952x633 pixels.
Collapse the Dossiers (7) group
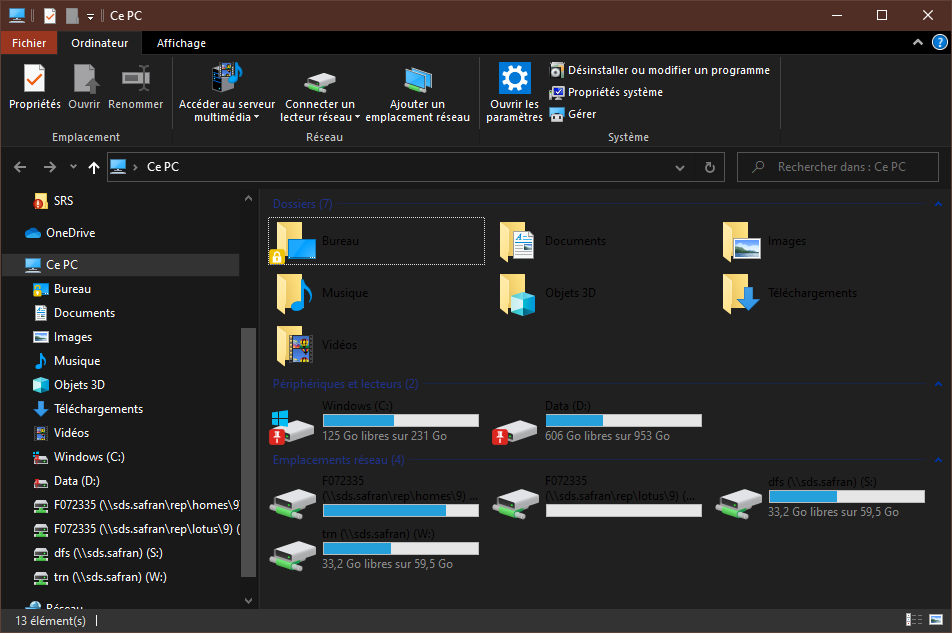(938, 204)
